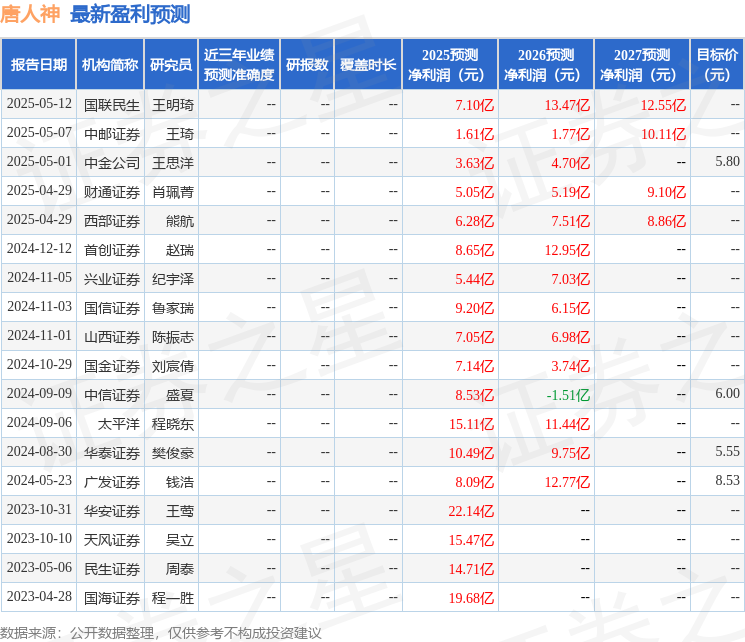Viewport: 745px width, 642px height.
Task: Click the 目标价 column header
Action: 717,64
